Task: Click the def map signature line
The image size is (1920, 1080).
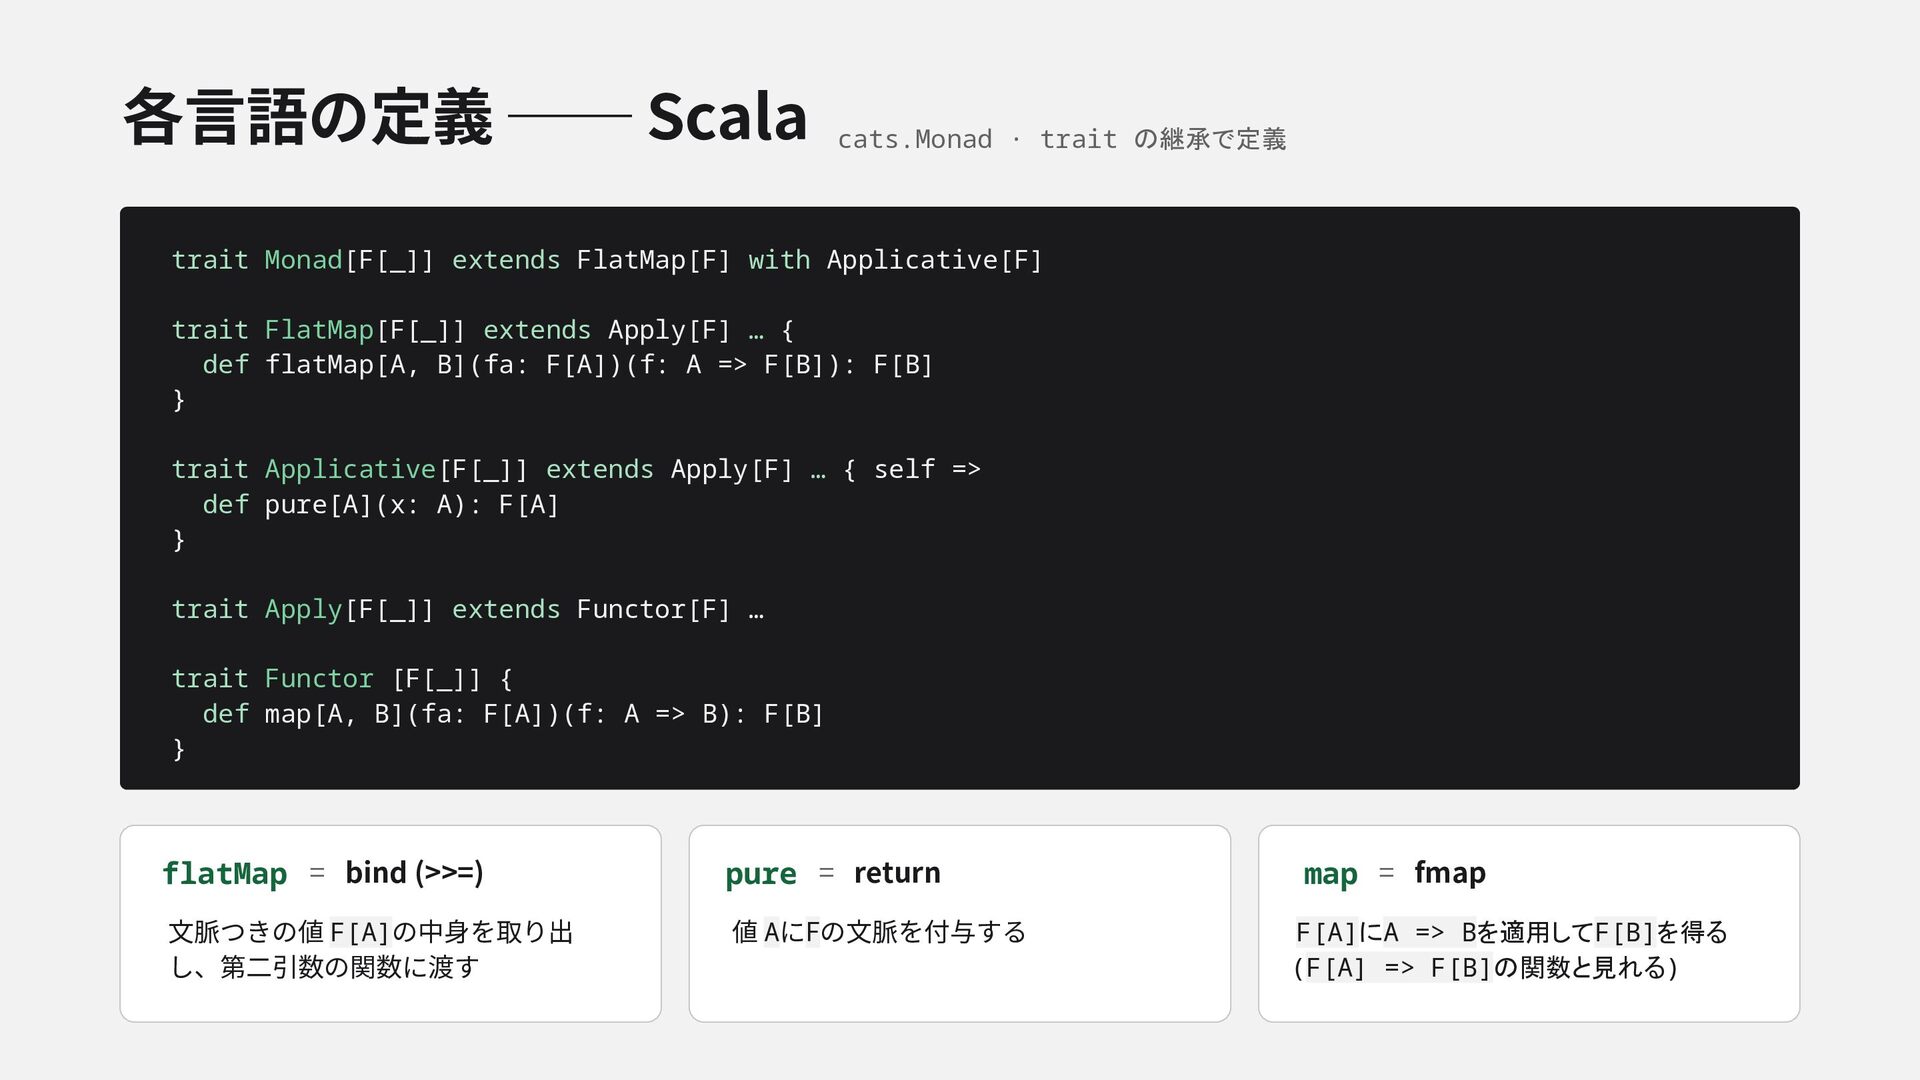Action: (513, 714)
